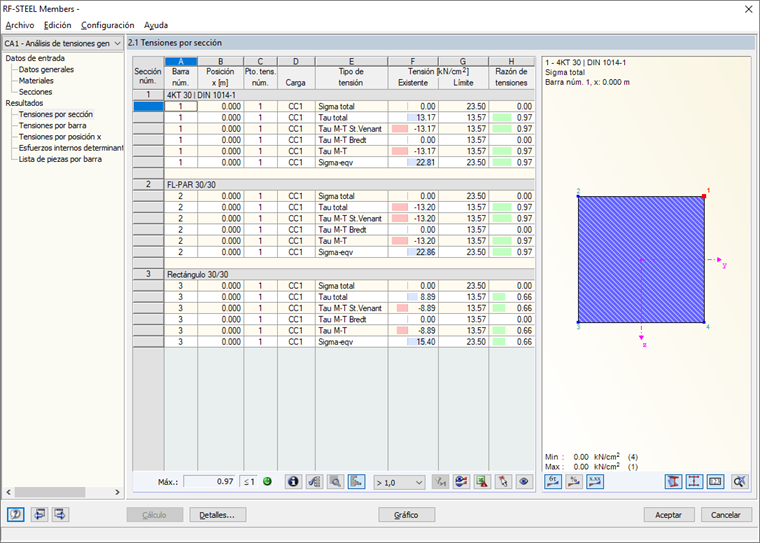This screenshot has width=760, height=543.
Task: Click the 22.86 Sigma-eqv existing stress cell
Action: pos(413,252)
